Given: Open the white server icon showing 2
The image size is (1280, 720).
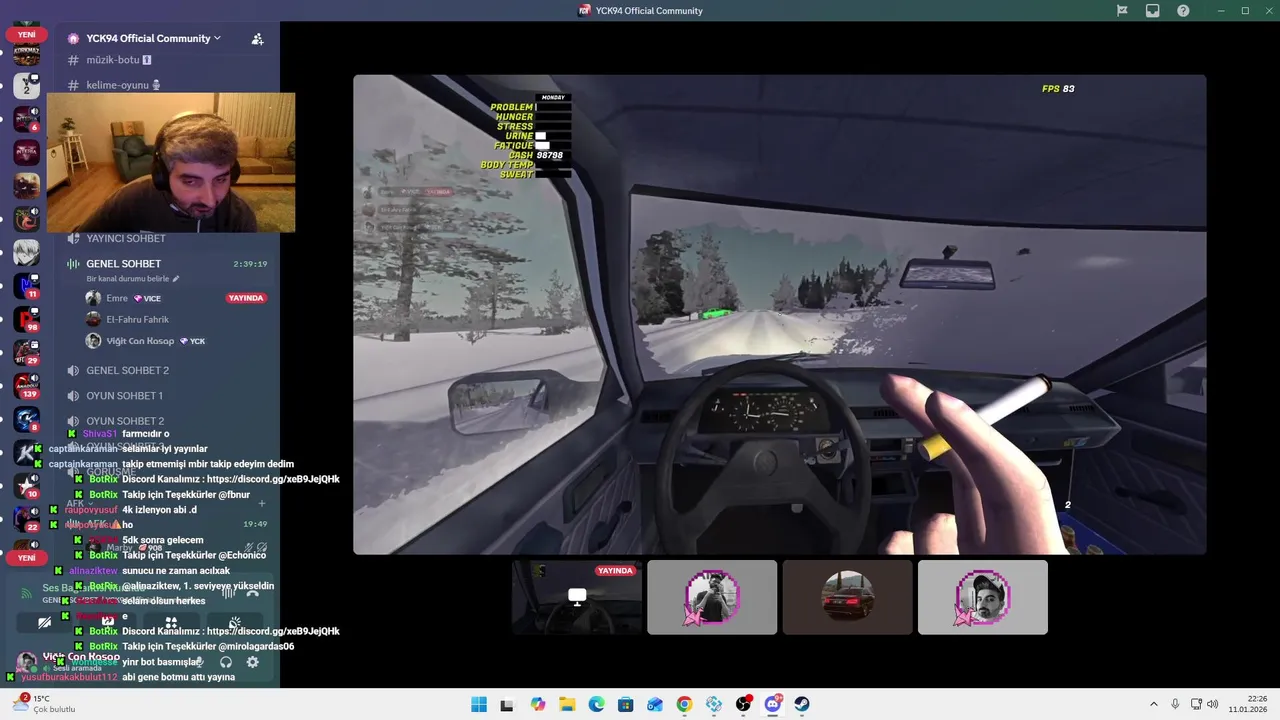Looking at the screenshot, I should 26,85.
